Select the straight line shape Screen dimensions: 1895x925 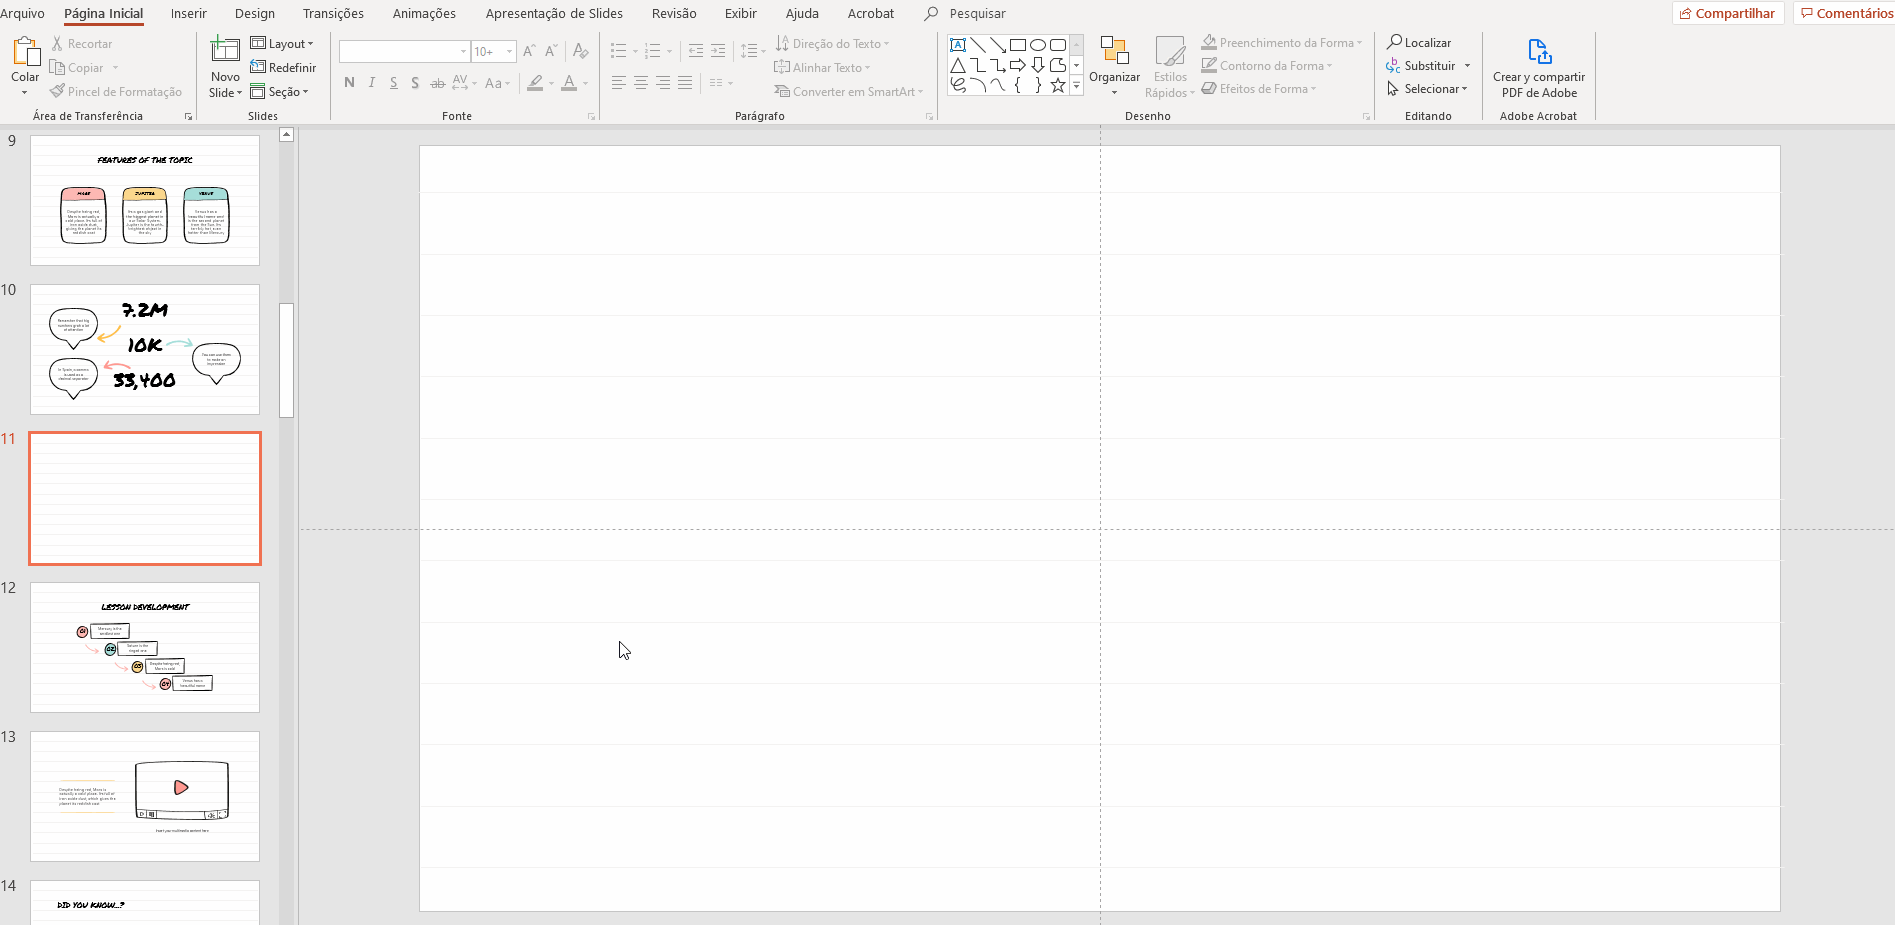coord(978,45)
